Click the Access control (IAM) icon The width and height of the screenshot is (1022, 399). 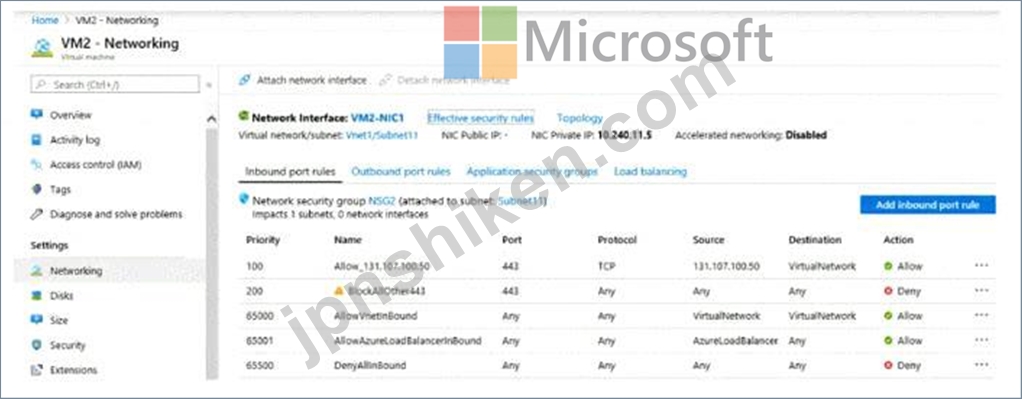[x=37, y=165]
